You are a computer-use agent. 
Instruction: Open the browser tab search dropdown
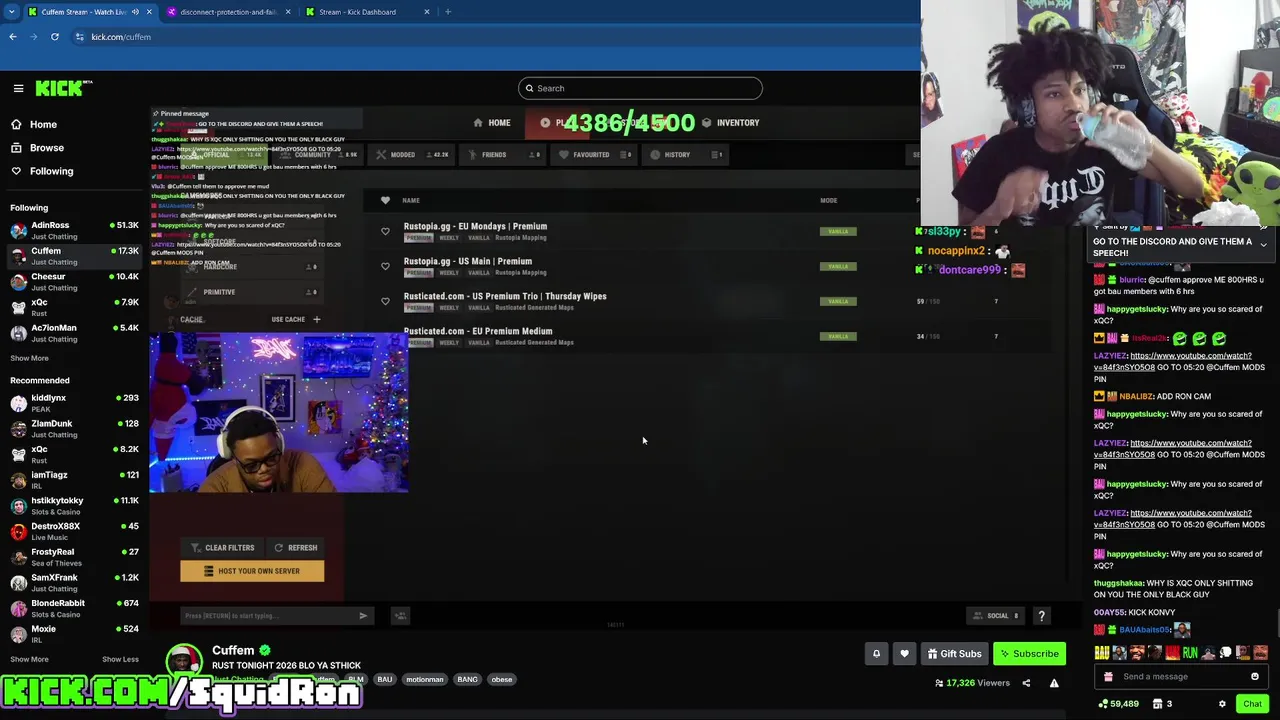click(10, 12)
